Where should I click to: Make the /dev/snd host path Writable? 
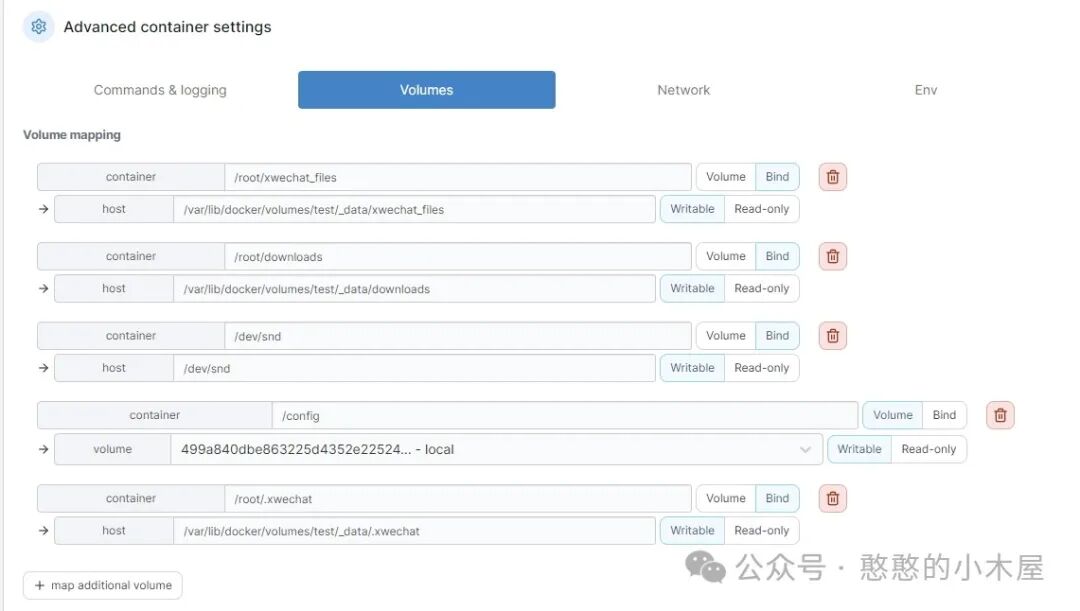coord(692,369)
